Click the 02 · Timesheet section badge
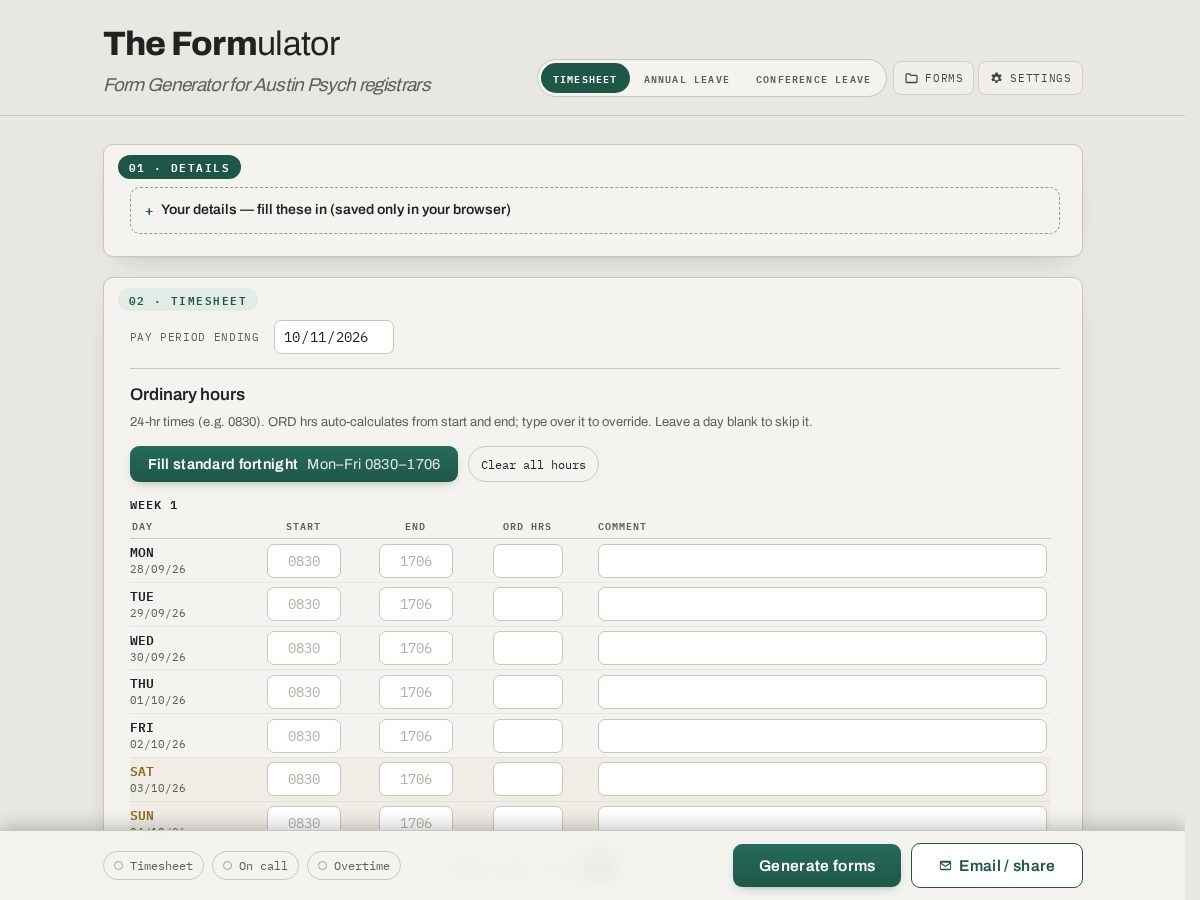 (x=187, y=300)
